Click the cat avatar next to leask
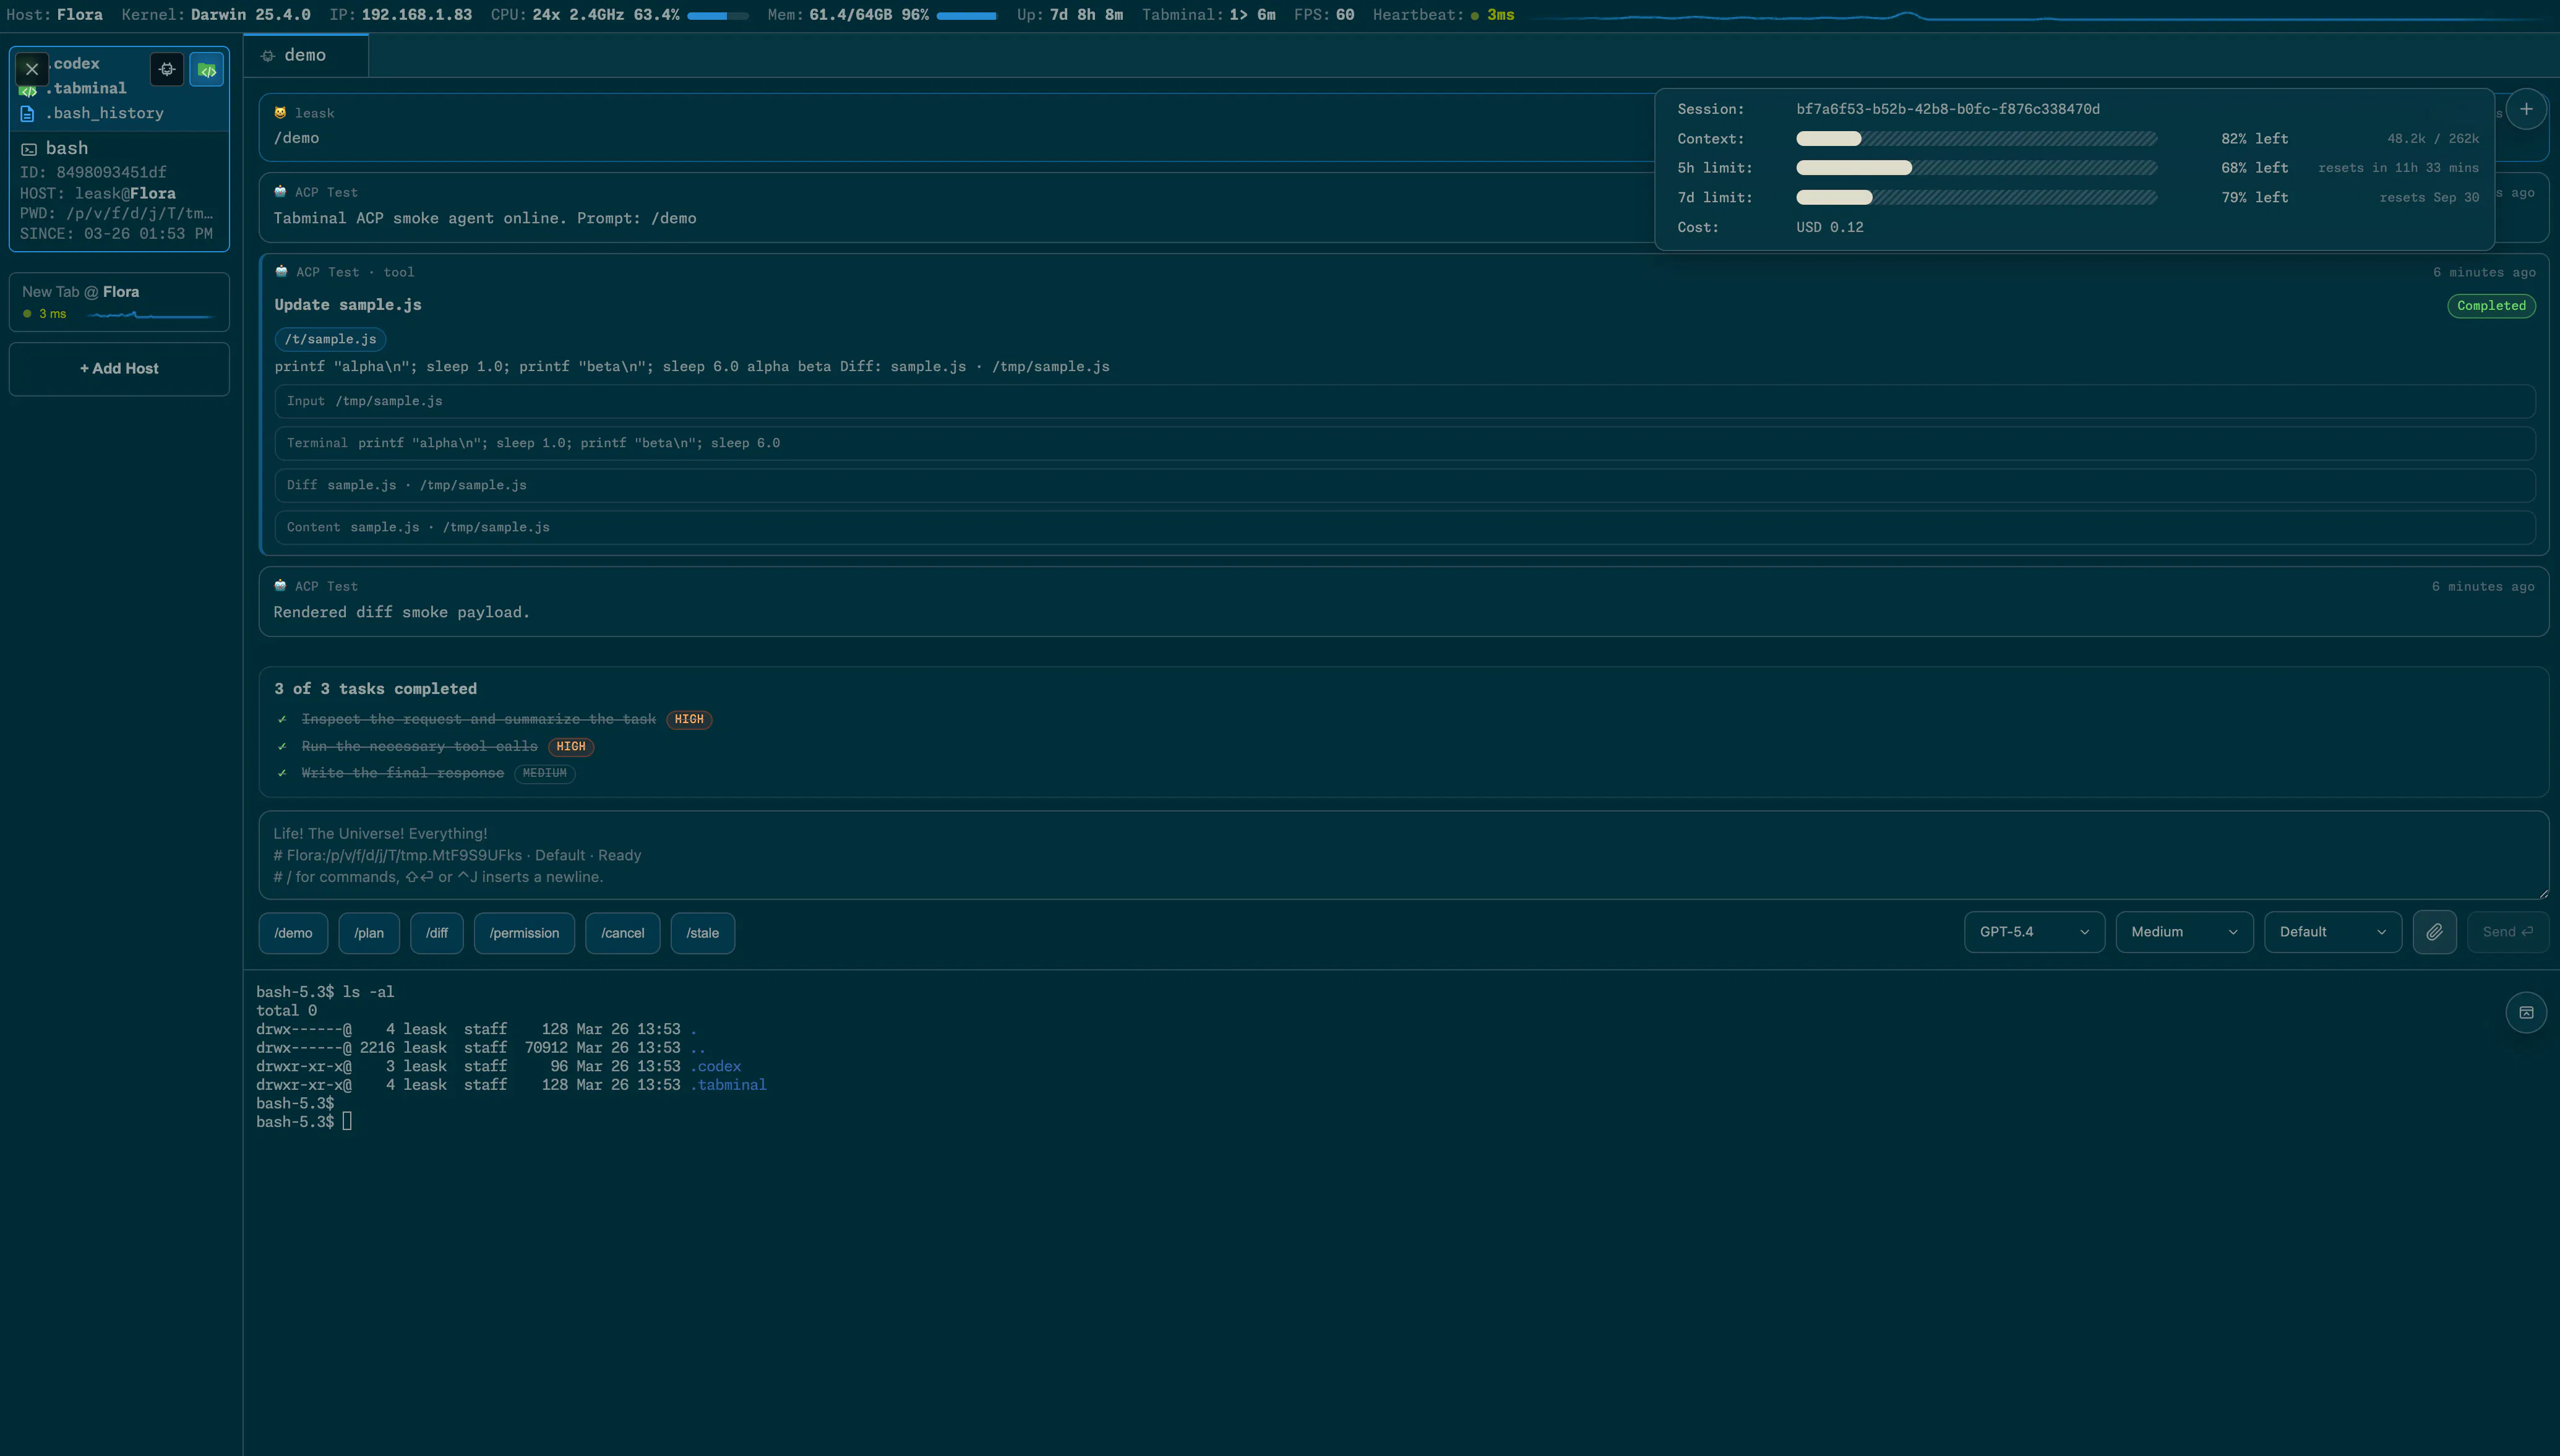Screen dimensions: 2560x1456 coord(280,113)
